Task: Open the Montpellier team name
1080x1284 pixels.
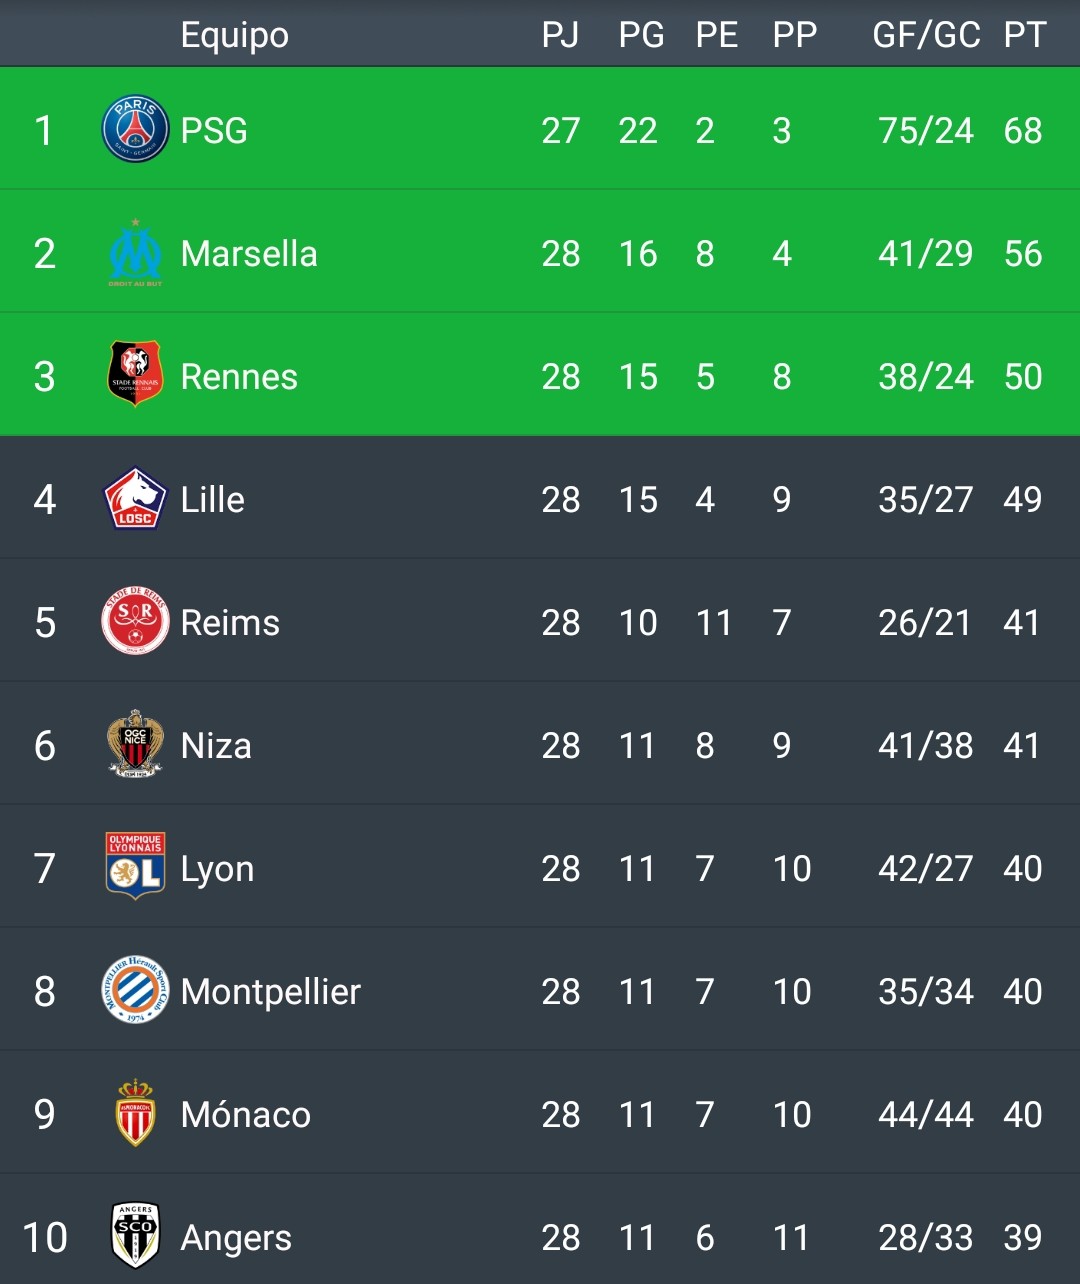Action: coord(270,992)
